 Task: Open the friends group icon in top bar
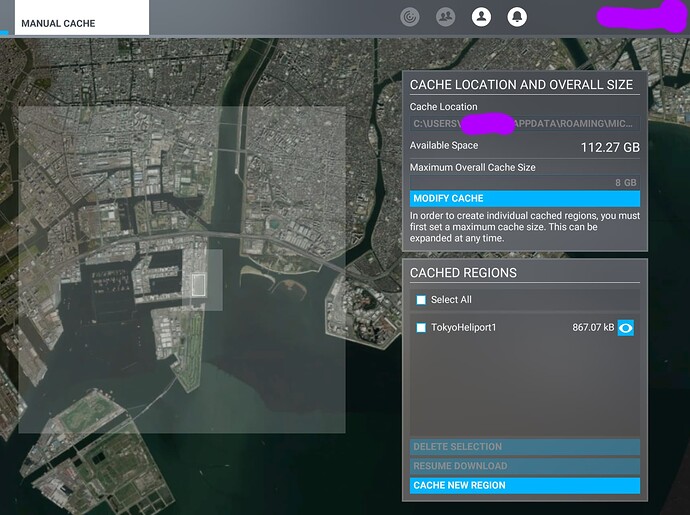coord(445,17)
